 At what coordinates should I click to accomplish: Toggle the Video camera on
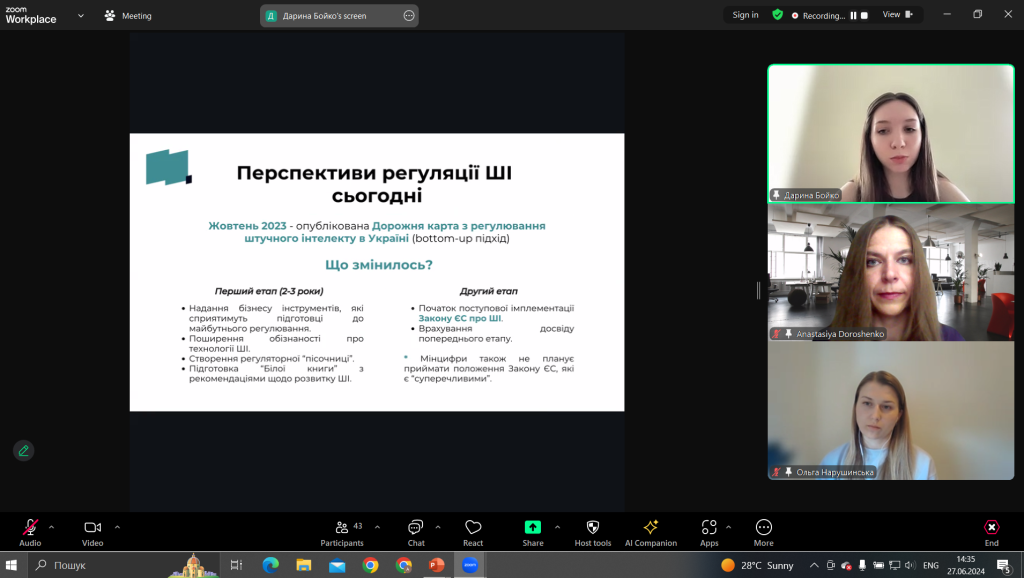[93, 533]
